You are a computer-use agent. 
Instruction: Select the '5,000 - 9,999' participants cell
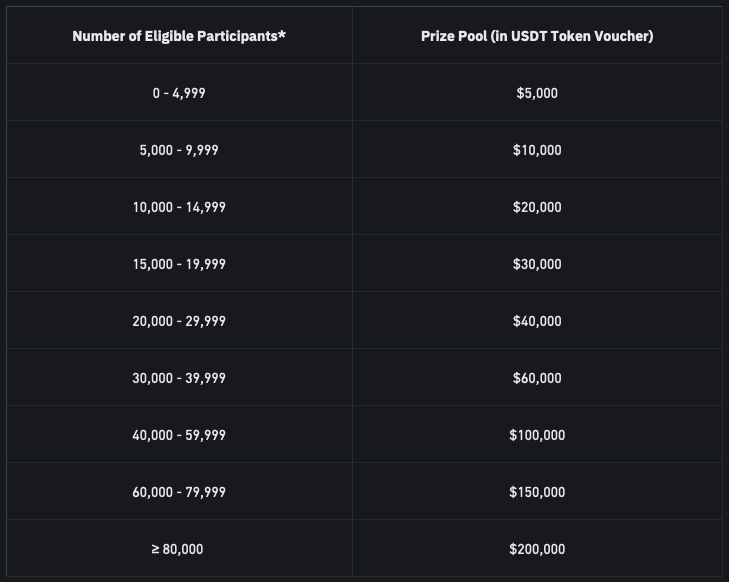point(179,150)
